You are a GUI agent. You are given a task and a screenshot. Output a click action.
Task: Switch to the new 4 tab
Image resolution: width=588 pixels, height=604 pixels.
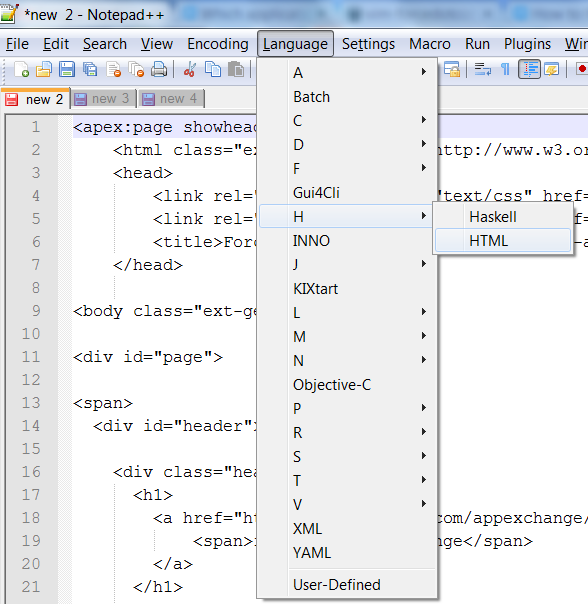pos(171,99)
